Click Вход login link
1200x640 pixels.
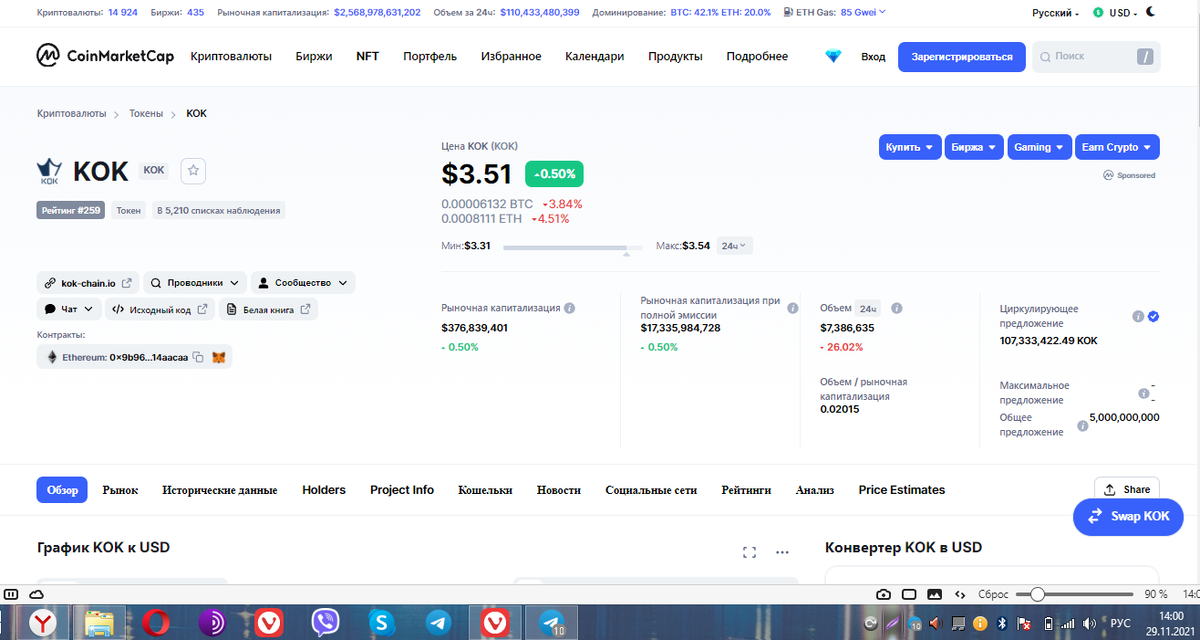coord(873,57)
